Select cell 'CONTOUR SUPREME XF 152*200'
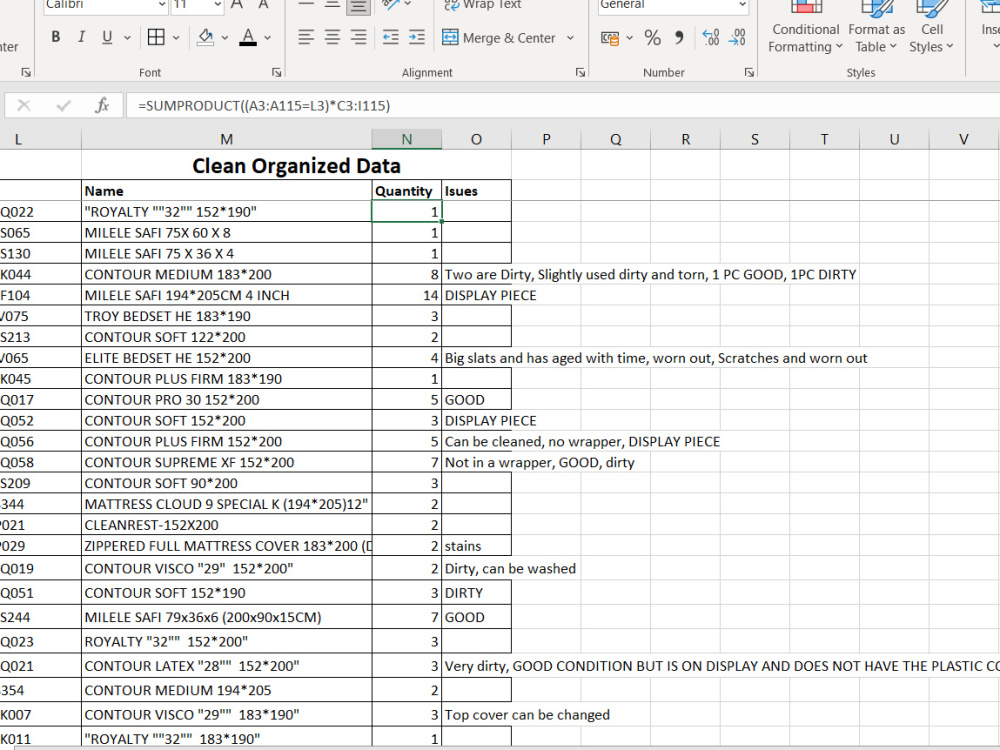The image size is (1000, 750). pos(226,462)
